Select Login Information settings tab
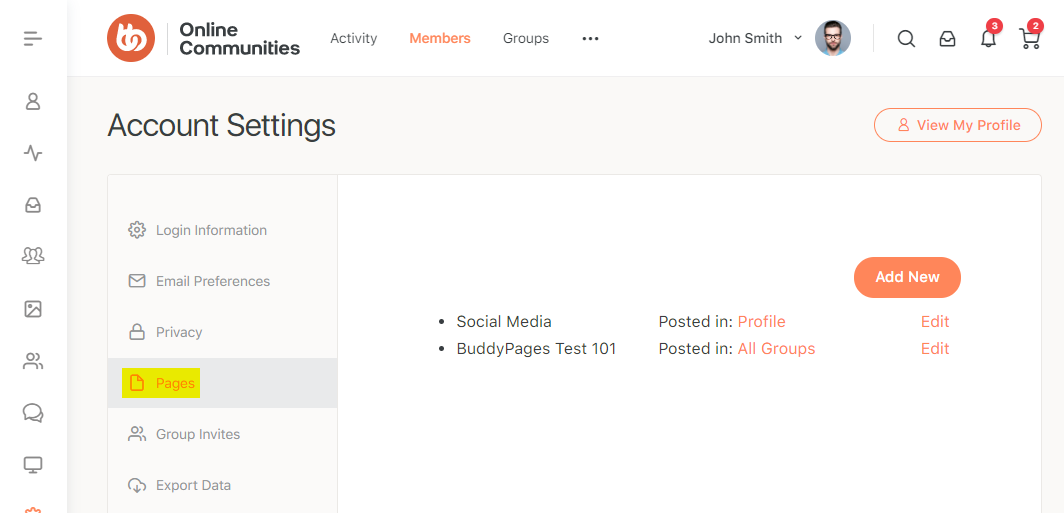The height and width of the screenshot is (513, 1064). [211, 230]
